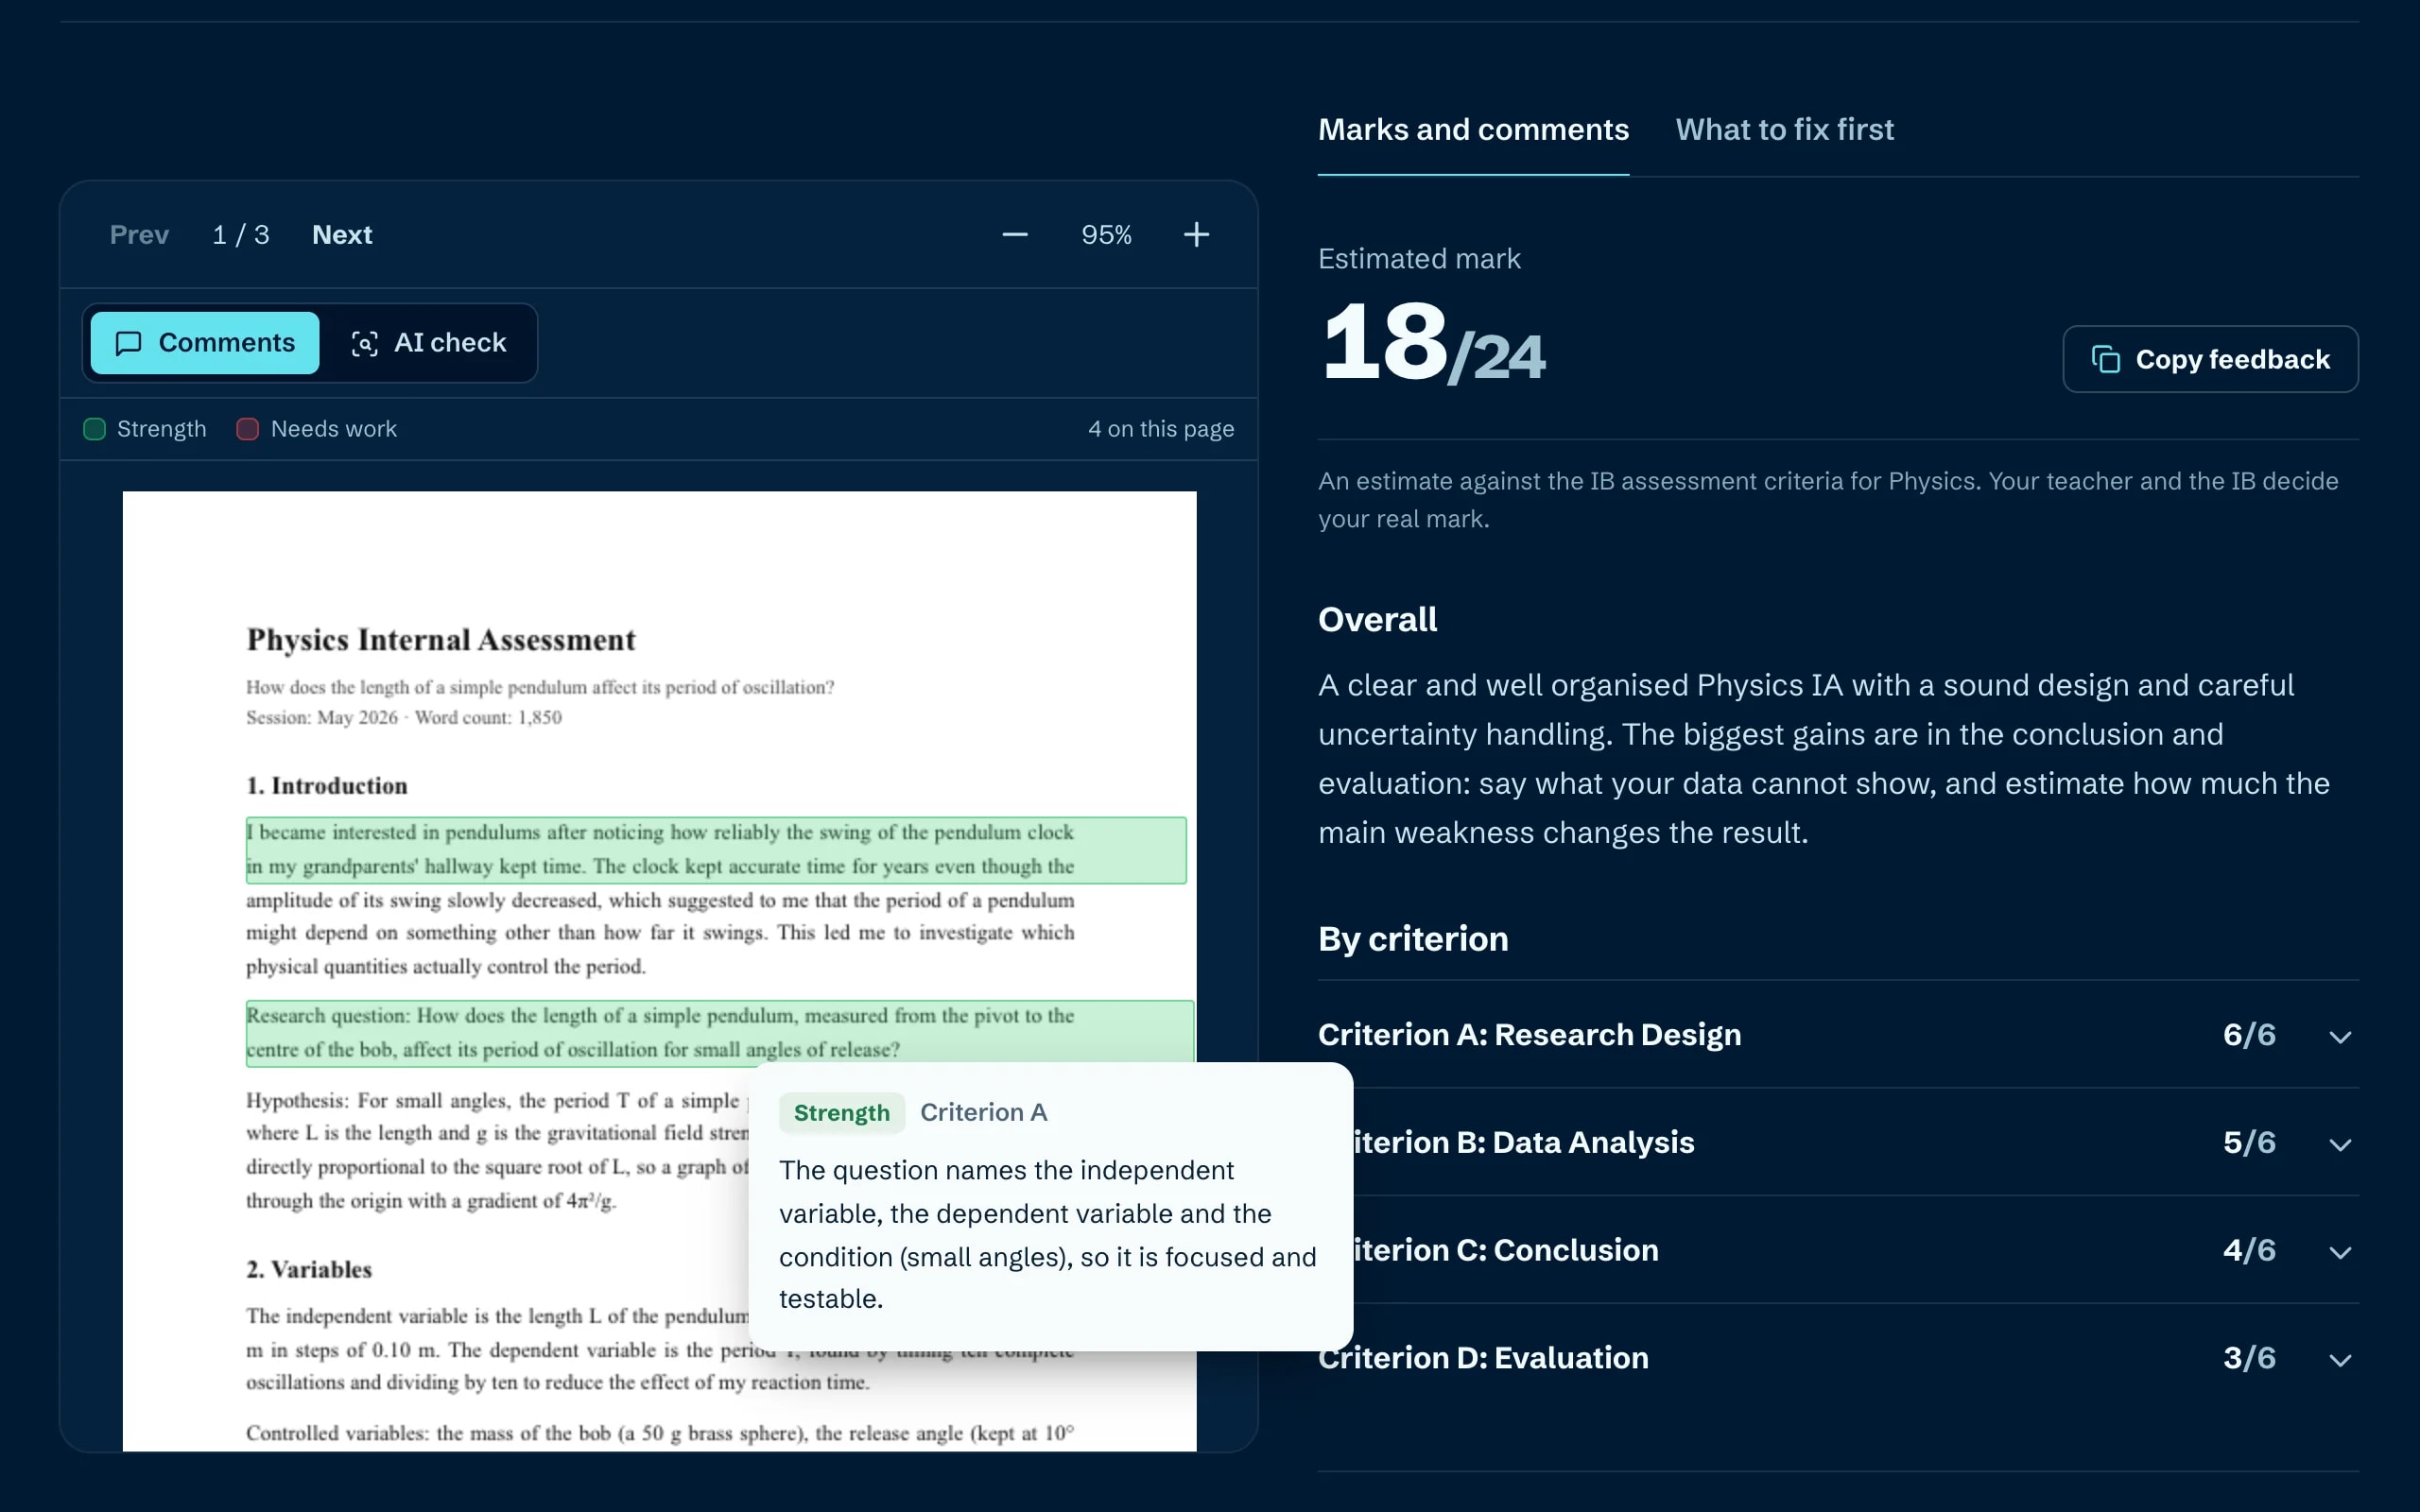Click the '4 on this page' count

(1161, 429)
